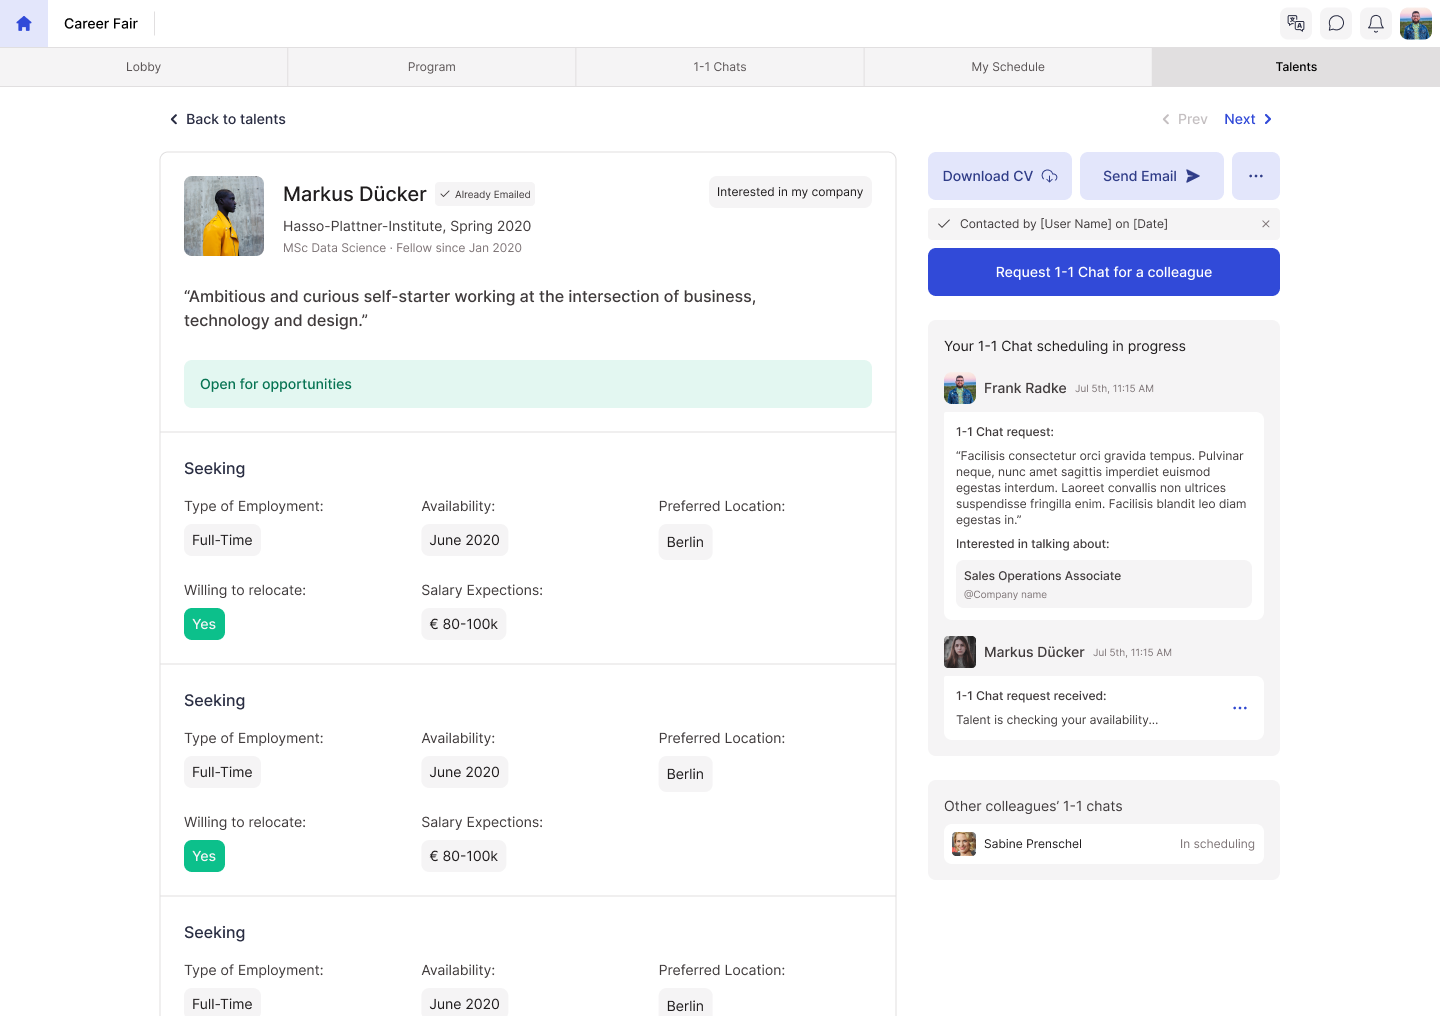Click the Interested in my company tag

(790, 192)
